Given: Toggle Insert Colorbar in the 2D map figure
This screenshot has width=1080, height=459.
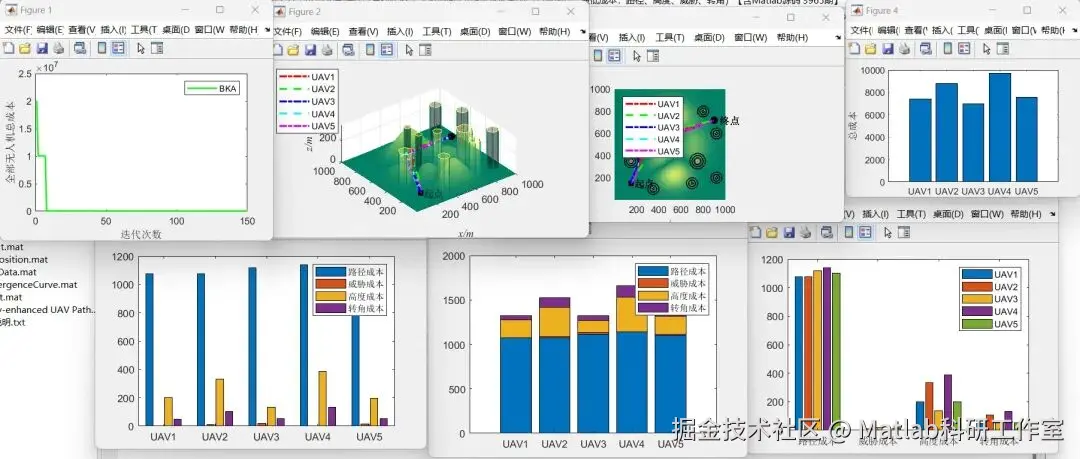Looking at the screenshot, I should (x=597, y=56).
